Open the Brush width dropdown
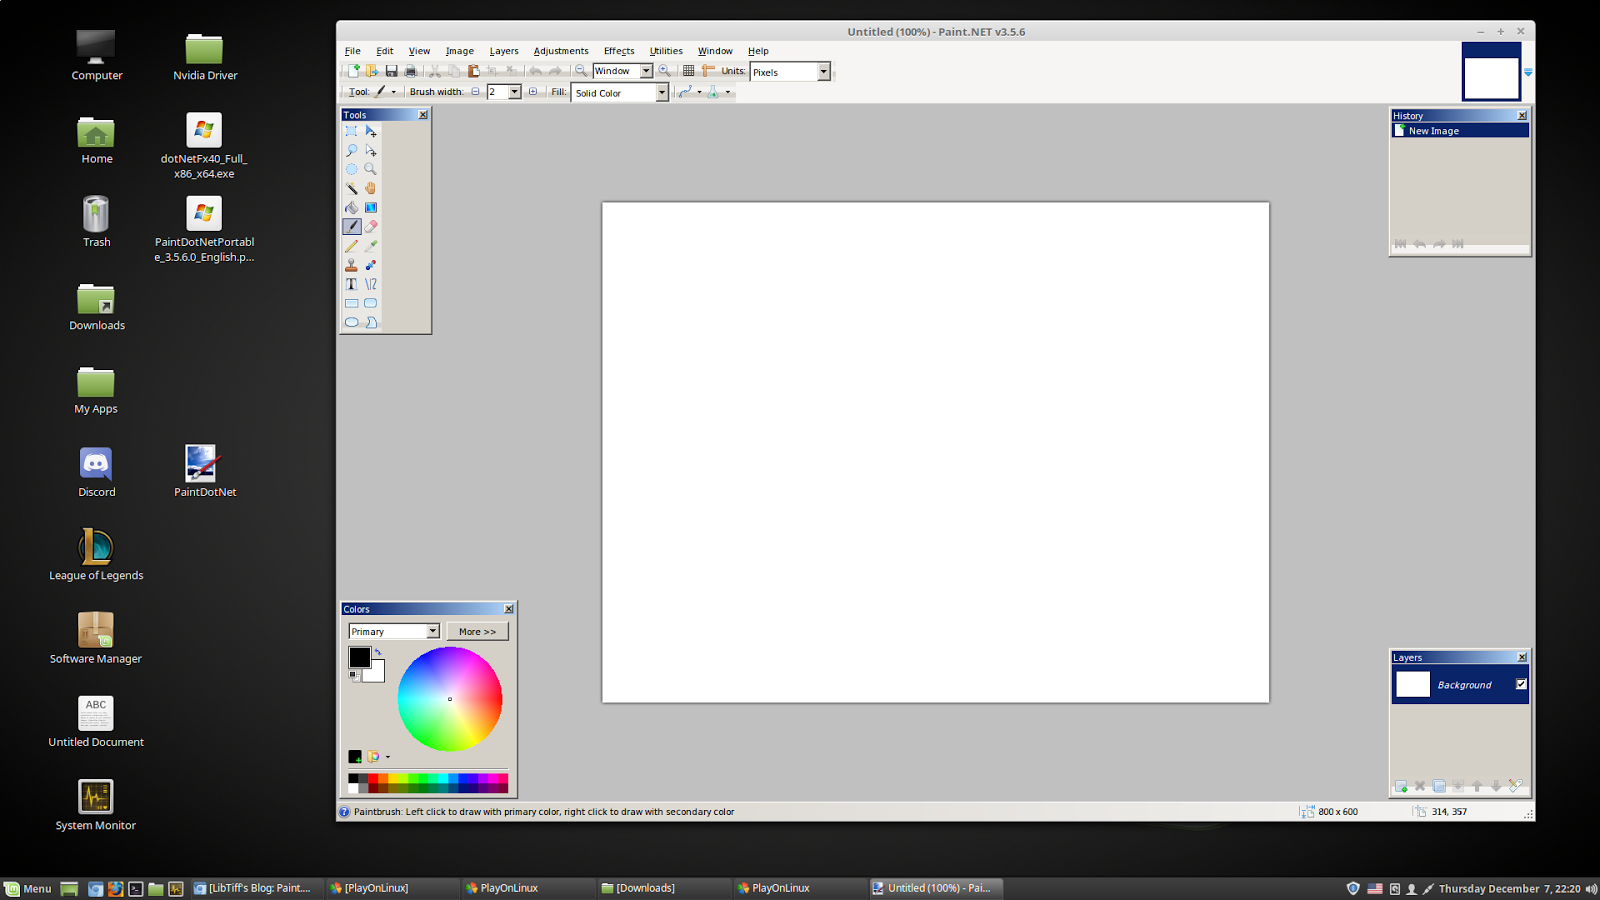 514,91
